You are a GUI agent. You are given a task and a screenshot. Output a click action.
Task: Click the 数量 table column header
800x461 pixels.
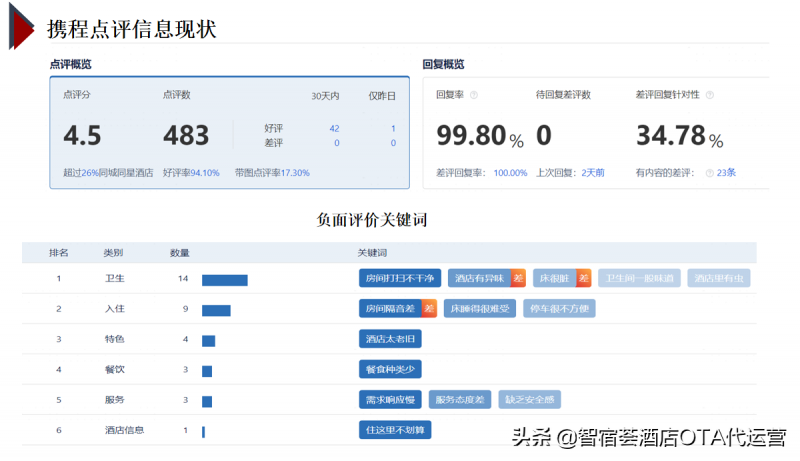180,252
